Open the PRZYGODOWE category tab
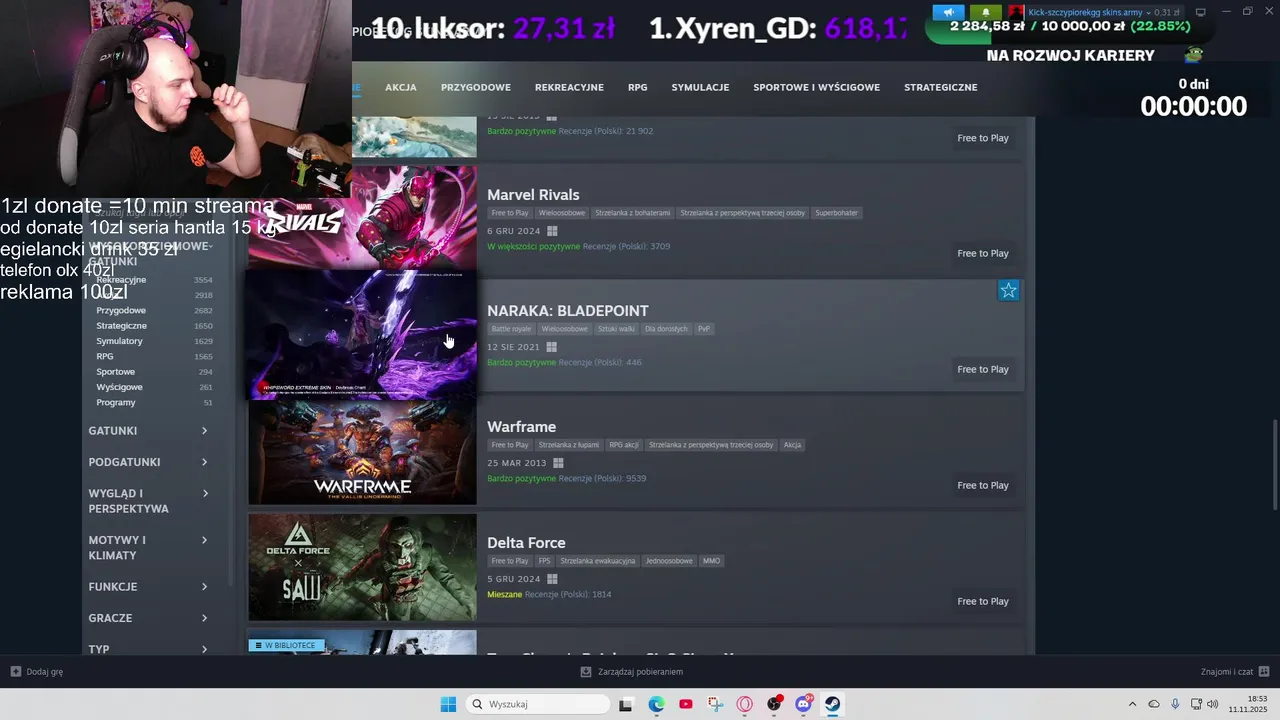Screen dimensions: 1280x720 click(x=476, y=87)
